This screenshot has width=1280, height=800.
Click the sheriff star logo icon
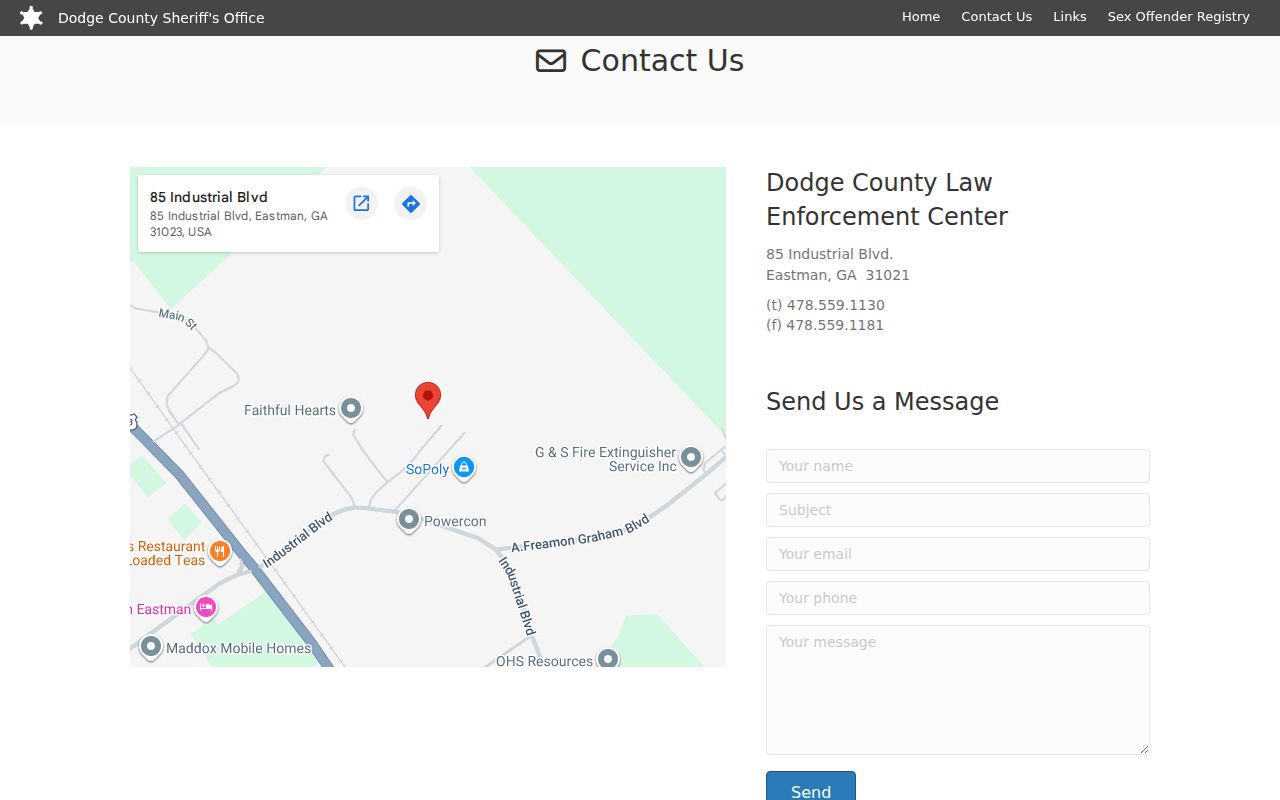(x=31, y=17)
